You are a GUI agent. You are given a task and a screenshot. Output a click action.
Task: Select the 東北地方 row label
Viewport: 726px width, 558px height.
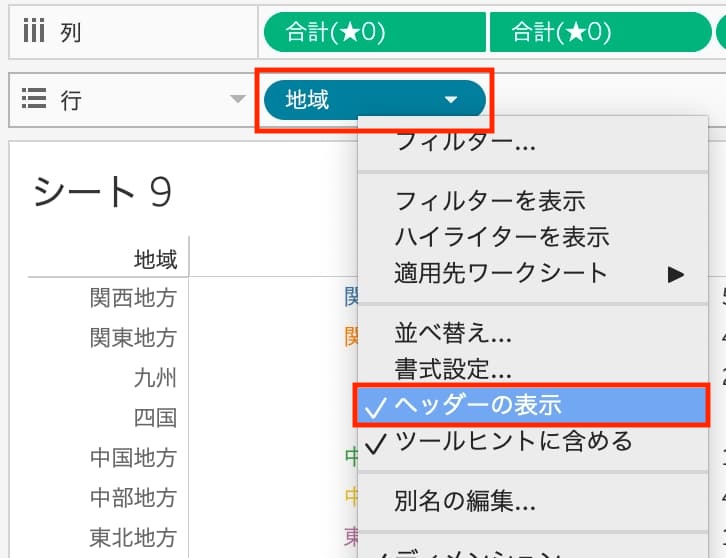tap(133, 537)
